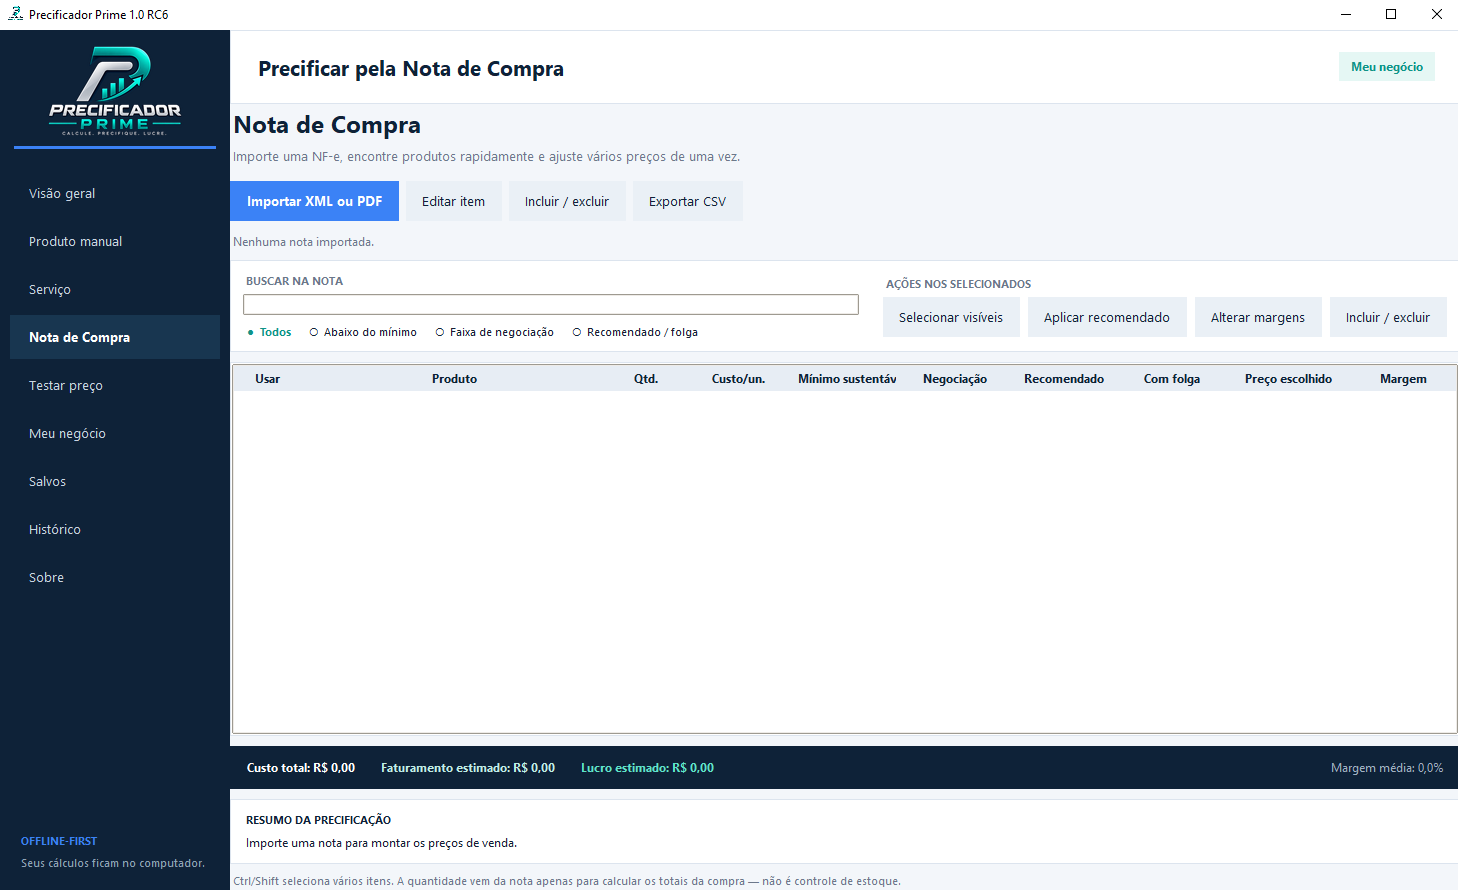Image resolution: width=1458 pixels, height=890 pixels.
Task: Minimize the Precificador Prime window
Action: pyautogui.click(x=1345, y=14)
